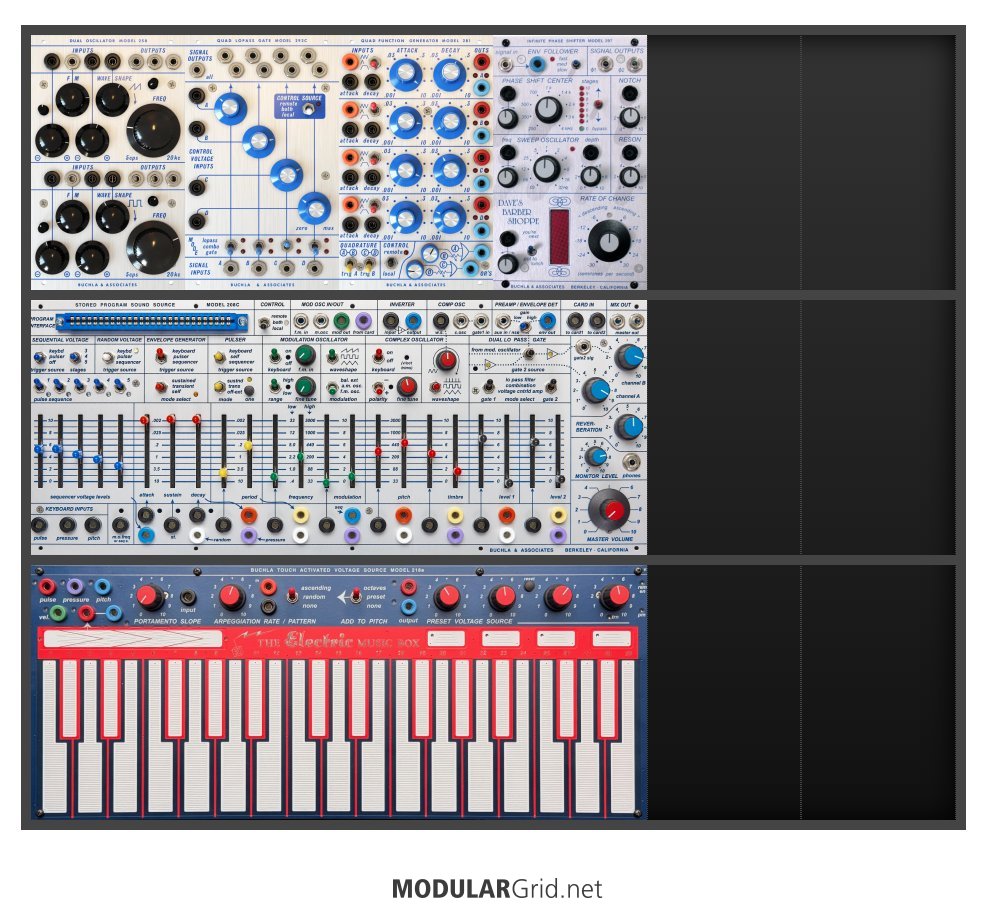Click the red Complex Oscillator fine tune knob
Screen dimensions: 996x910
tap(407, 386)
